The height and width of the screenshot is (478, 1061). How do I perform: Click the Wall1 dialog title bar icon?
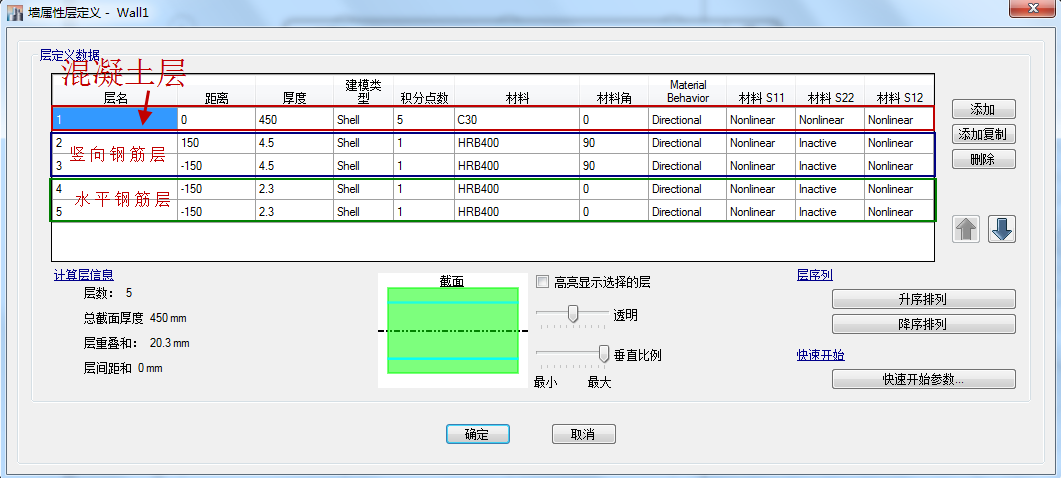(x=15, y=10)
